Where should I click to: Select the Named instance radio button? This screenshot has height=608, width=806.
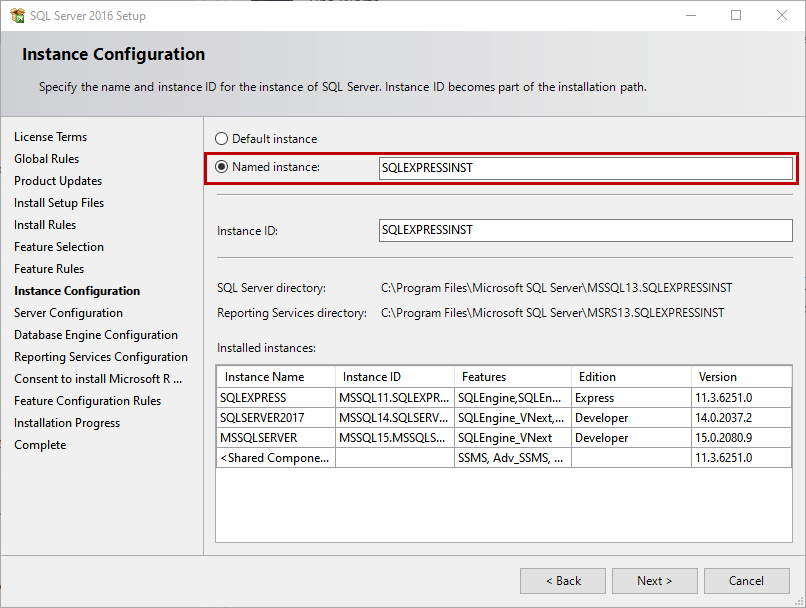click(x=222, y=167)
